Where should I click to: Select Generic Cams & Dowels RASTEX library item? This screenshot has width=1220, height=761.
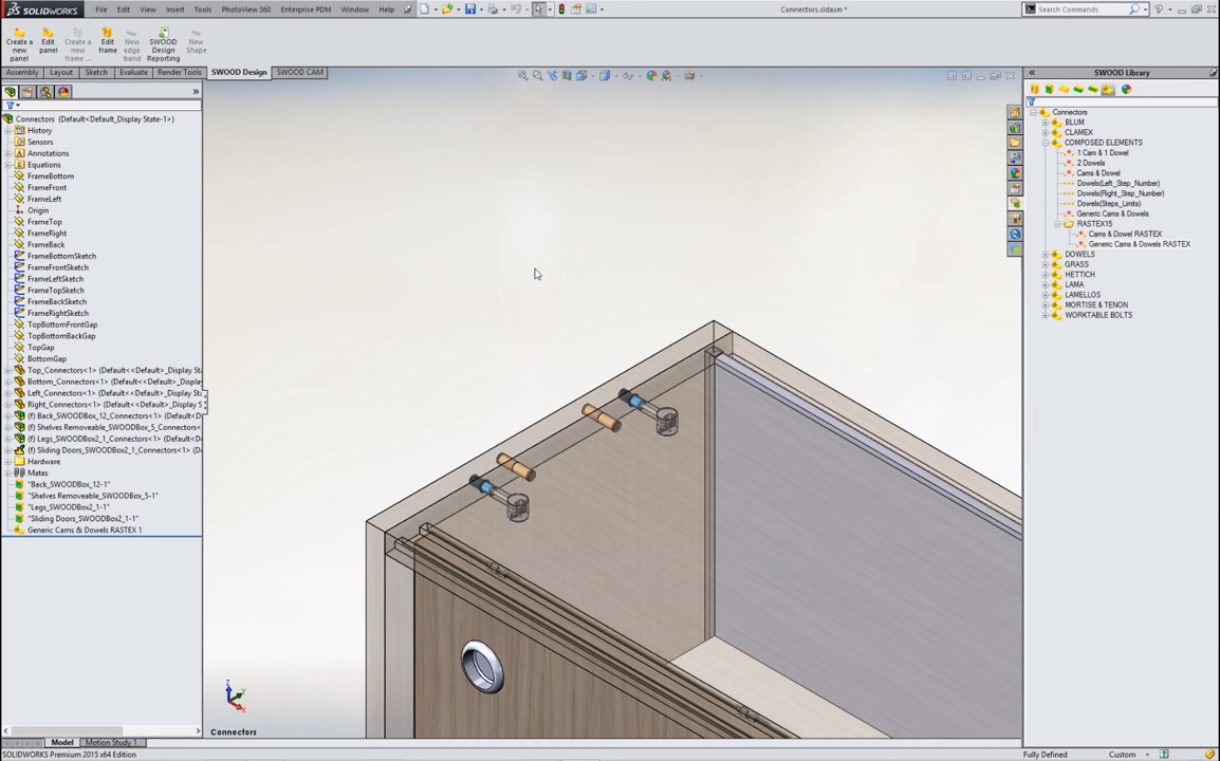coord(1139,244)
